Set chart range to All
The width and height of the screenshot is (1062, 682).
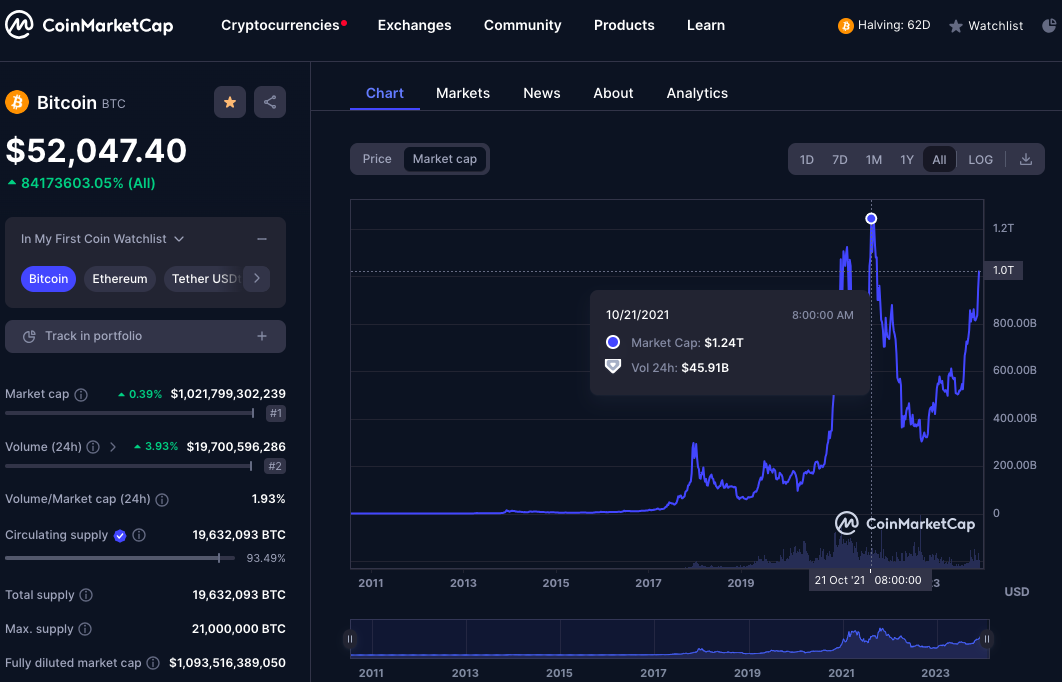click(x=939, y=160)
